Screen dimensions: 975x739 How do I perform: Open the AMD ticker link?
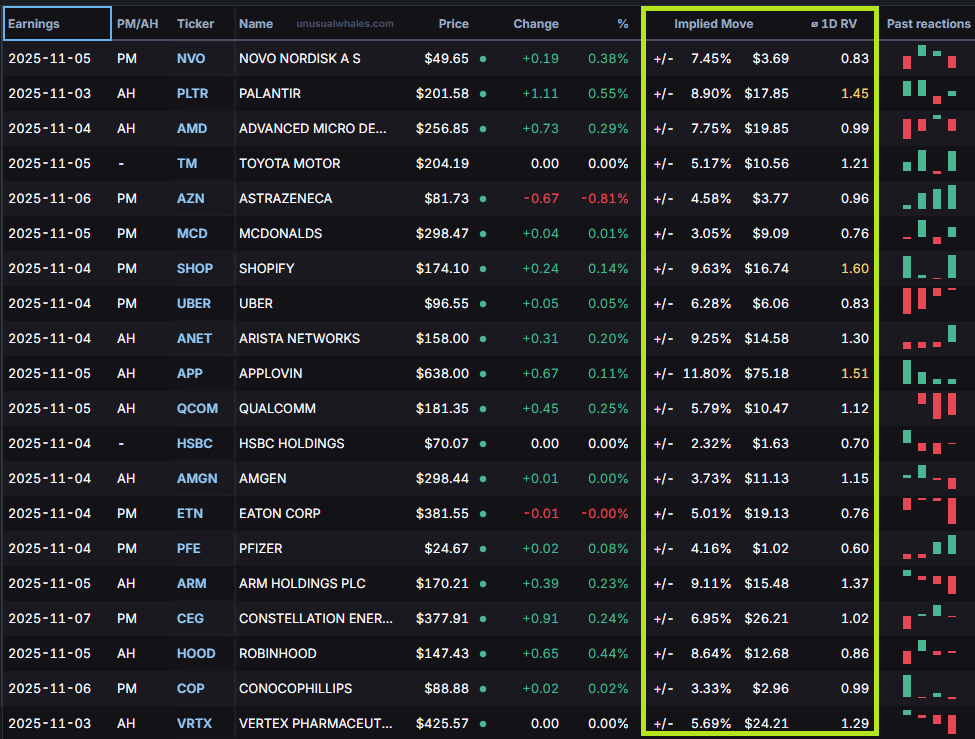pos(192,128)
